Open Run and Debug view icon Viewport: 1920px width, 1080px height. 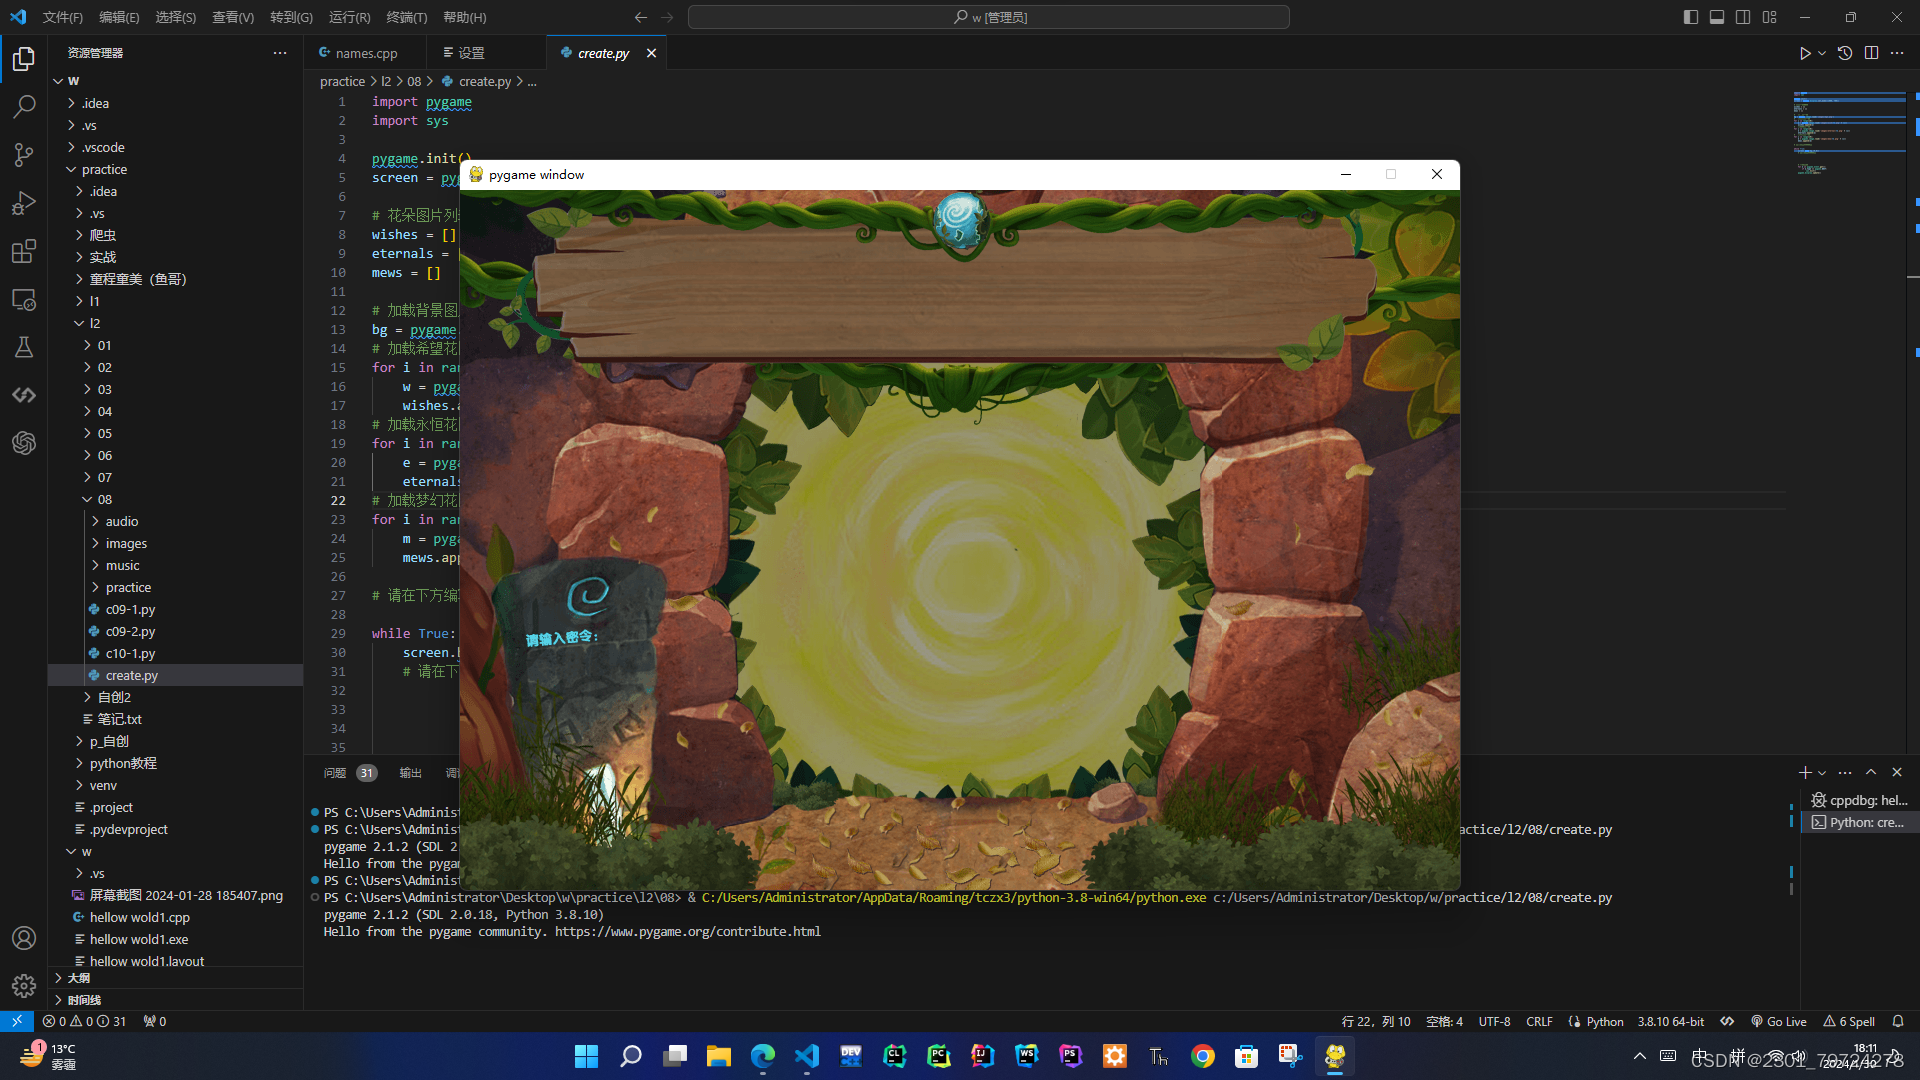pyautogui.click(x=24, y=203)
